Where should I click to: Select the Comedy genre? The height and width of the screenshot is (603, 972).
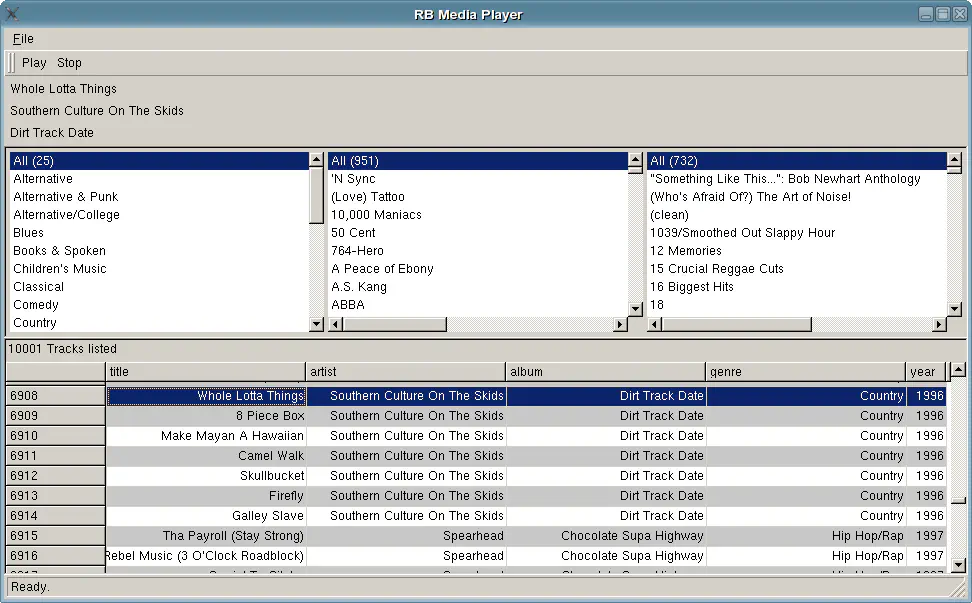click(x=35, y=304)
